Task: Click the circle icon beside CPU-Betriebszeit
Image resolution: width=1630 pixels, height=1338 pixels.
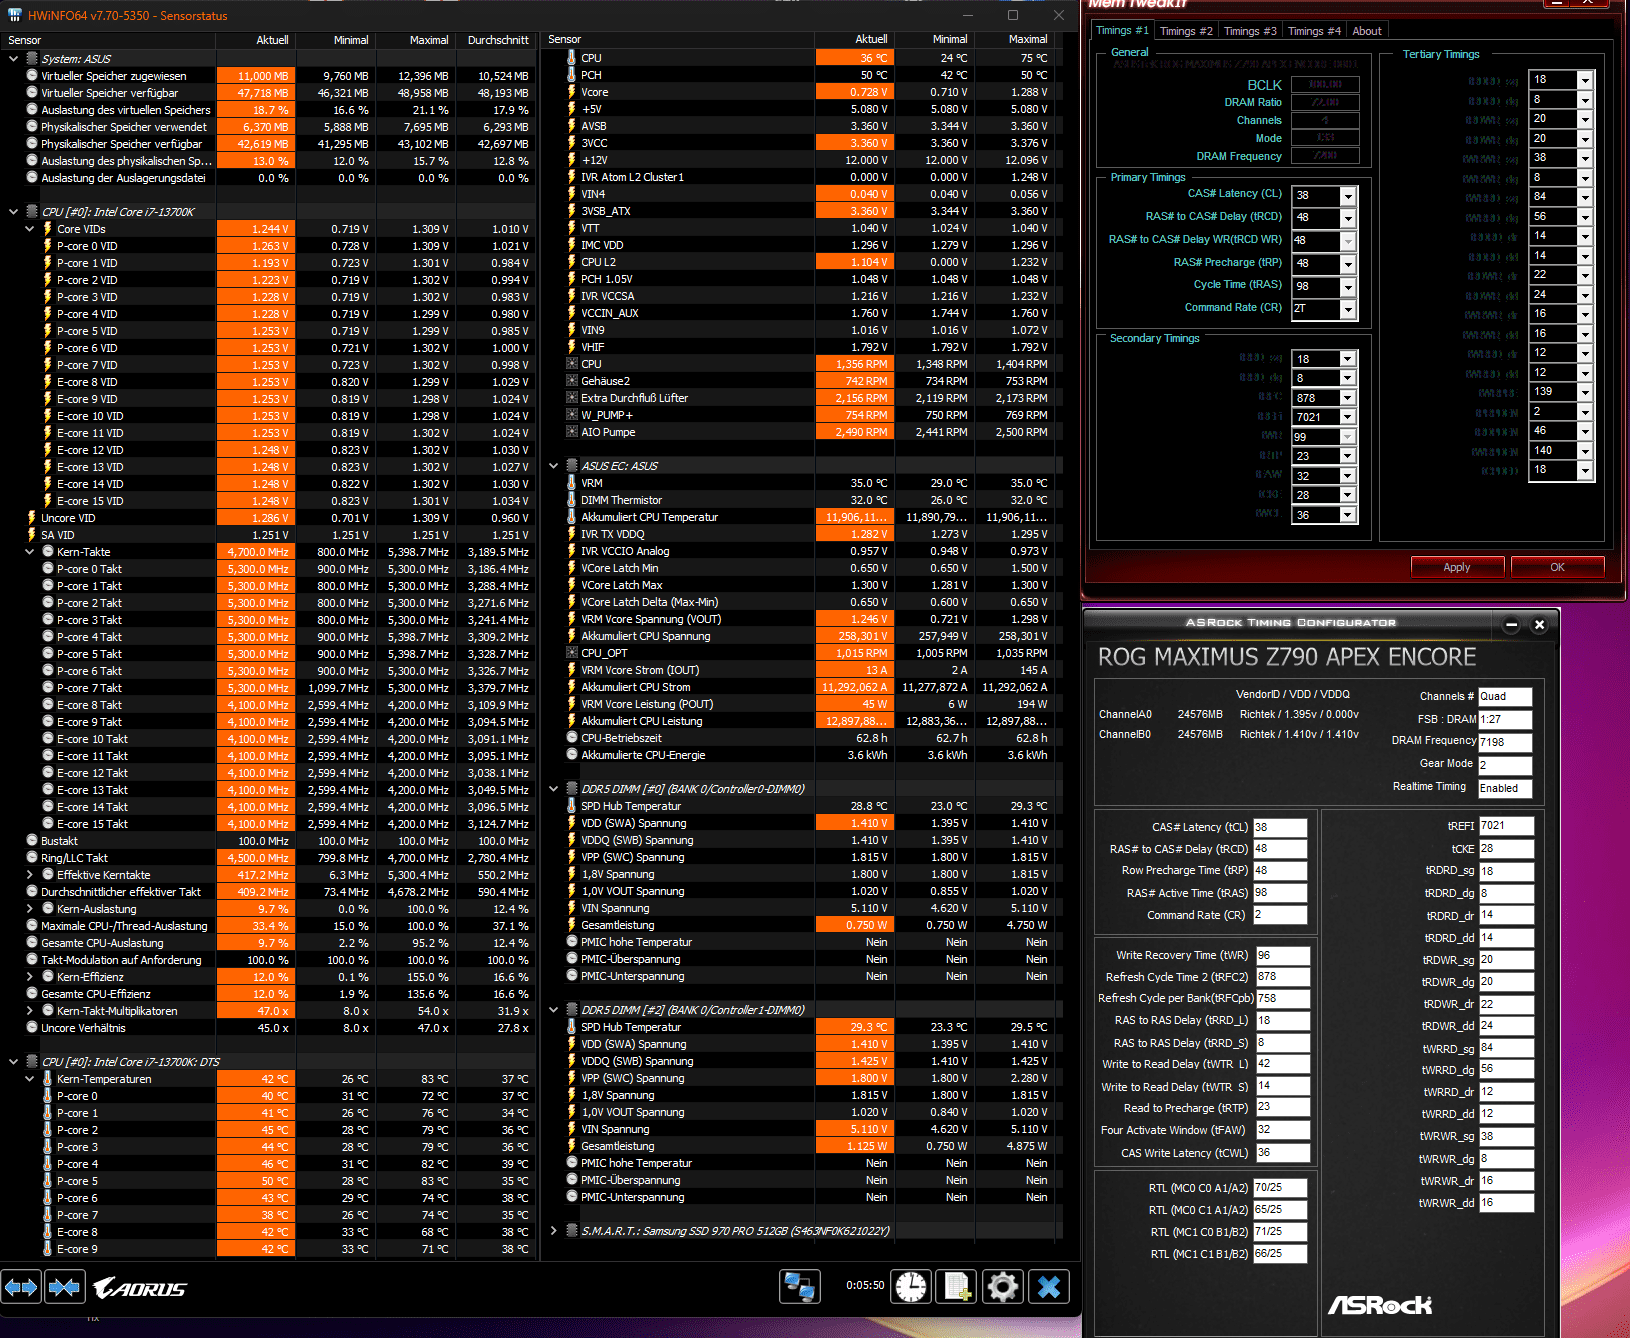Action: pos(572,738)
